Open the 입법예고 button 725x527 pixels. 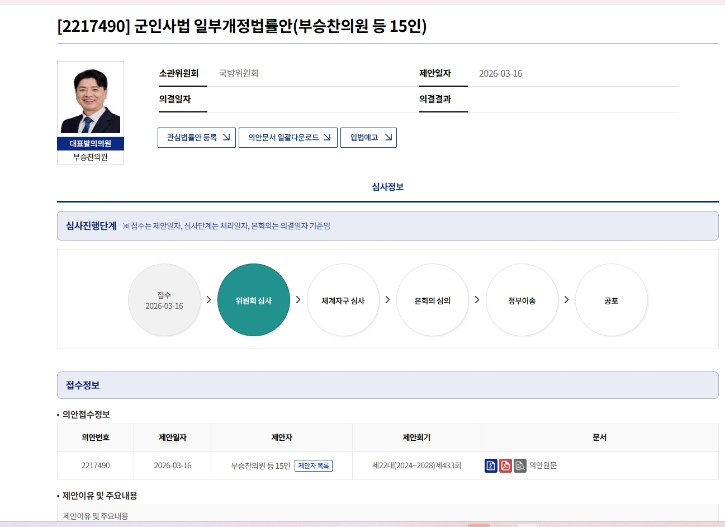pyautogui.click(x=369, y=137)
